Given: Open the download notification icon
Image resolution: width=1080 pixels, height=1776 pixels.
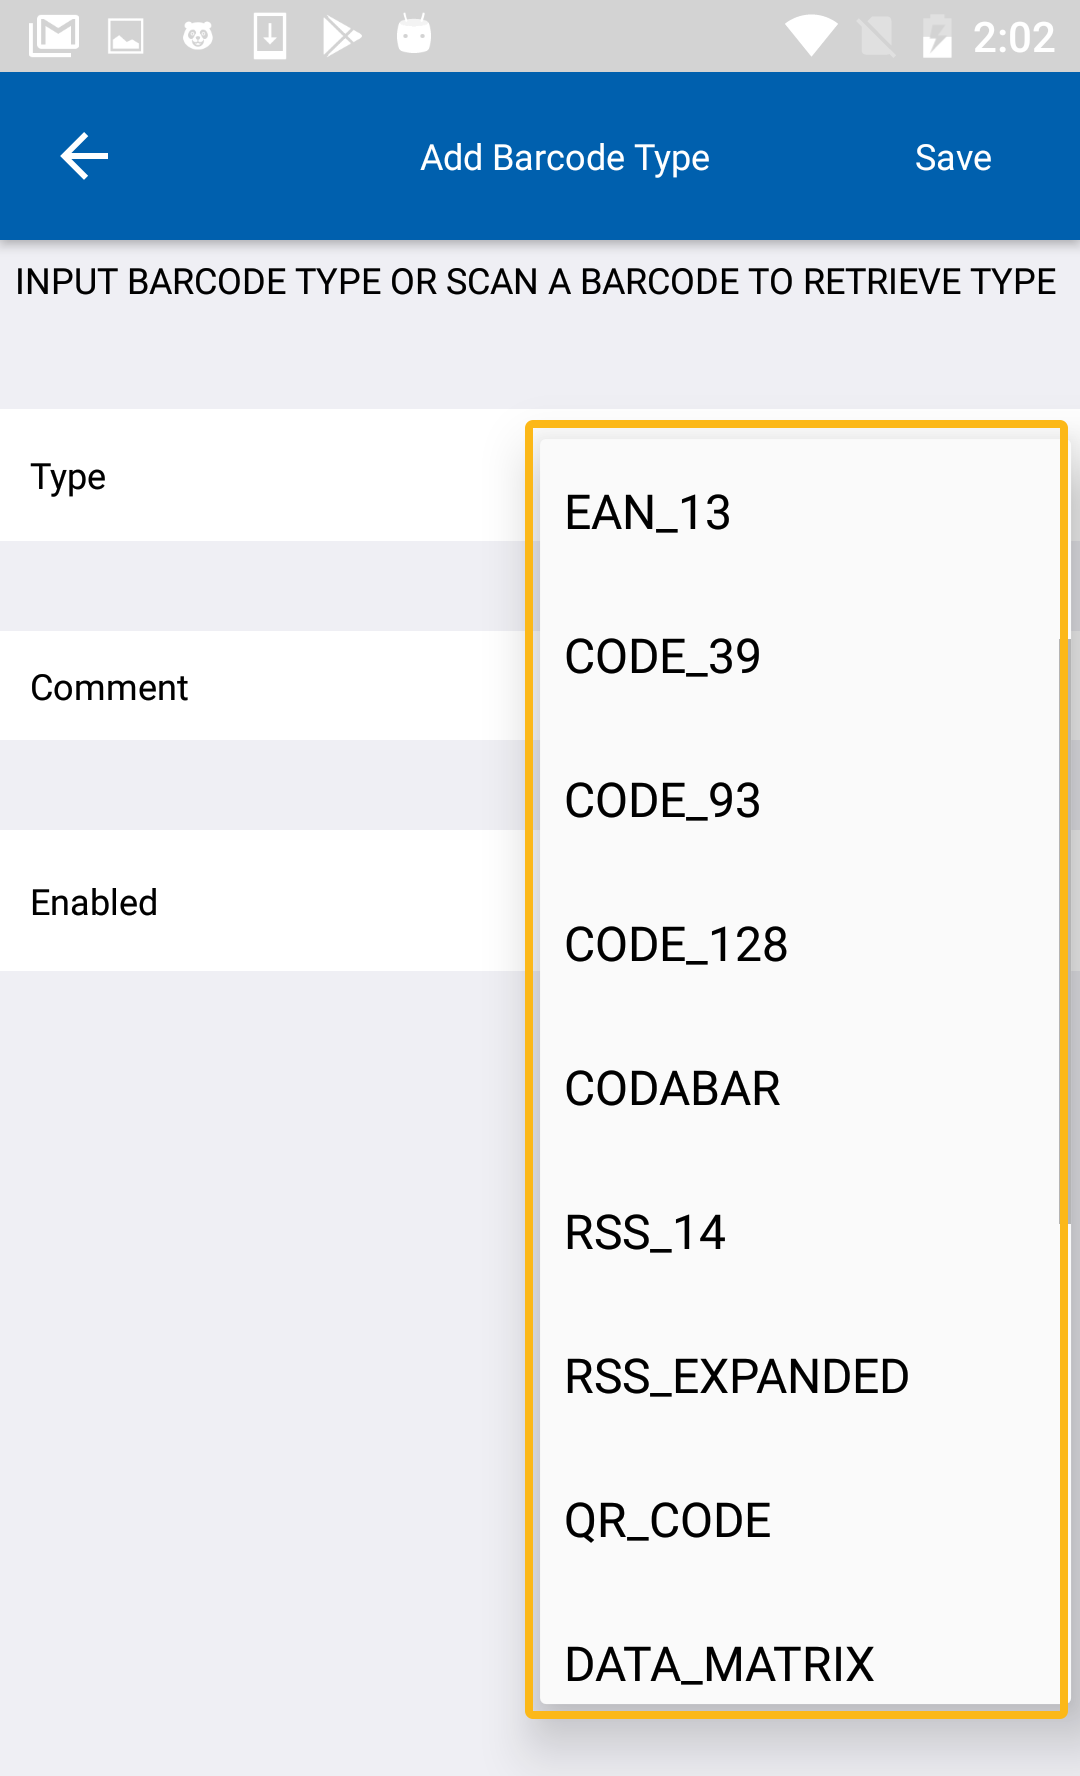Looking at the screenshot, I should coord(270,37).
